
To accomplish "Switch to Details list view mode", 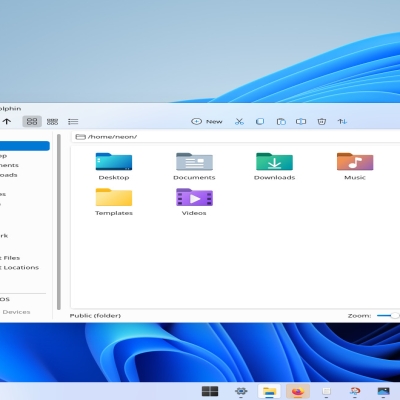I will coord(73,122).
